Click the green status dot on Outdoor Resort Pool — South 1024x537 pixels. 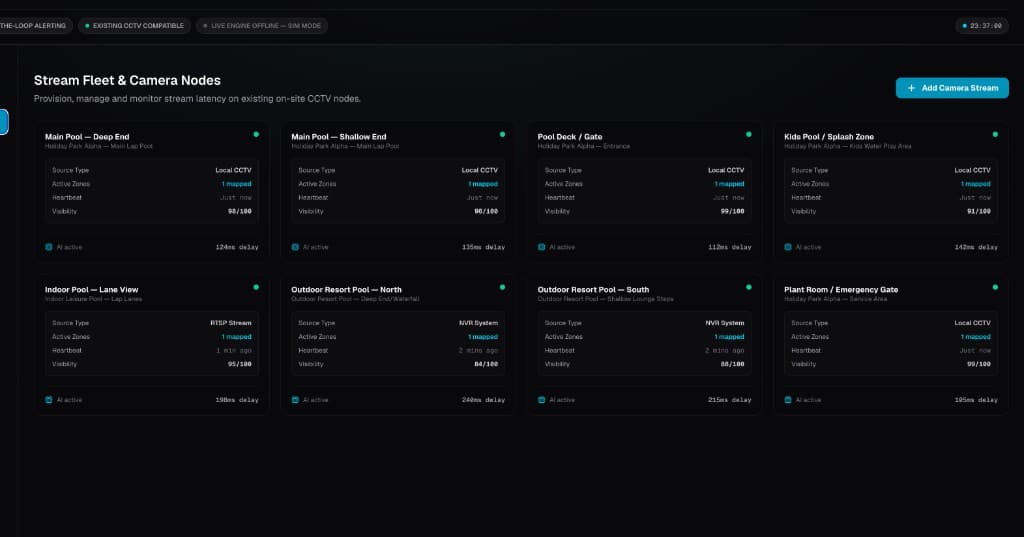click(x=748, y=287)
